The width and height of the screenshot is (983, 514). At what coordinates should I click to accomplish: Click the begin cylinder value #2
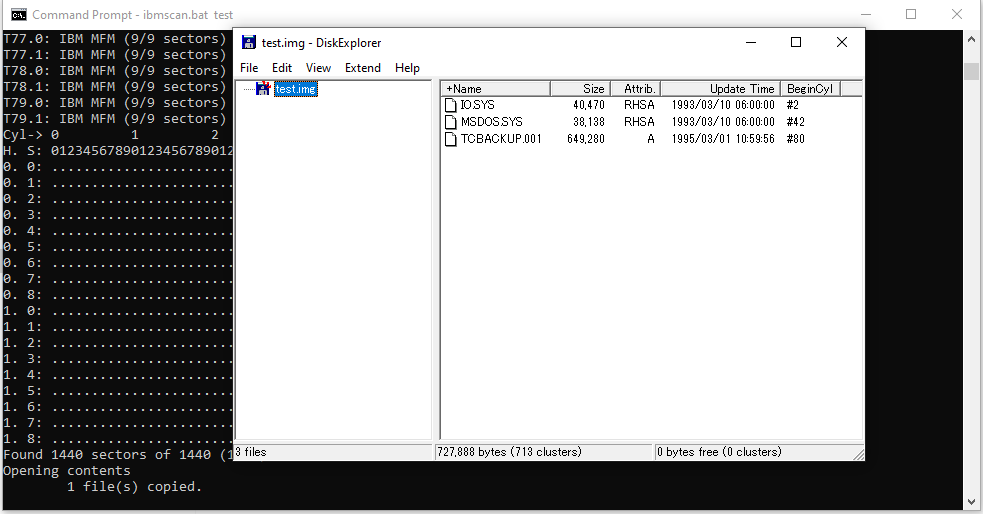[792, 105]
